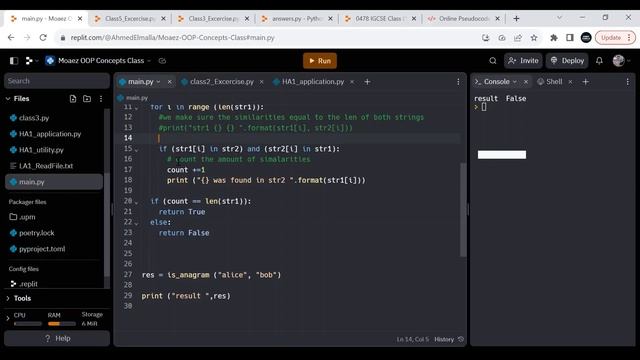Open the editor pane options menu
The image size is (640, 360).
pos(458,82)
